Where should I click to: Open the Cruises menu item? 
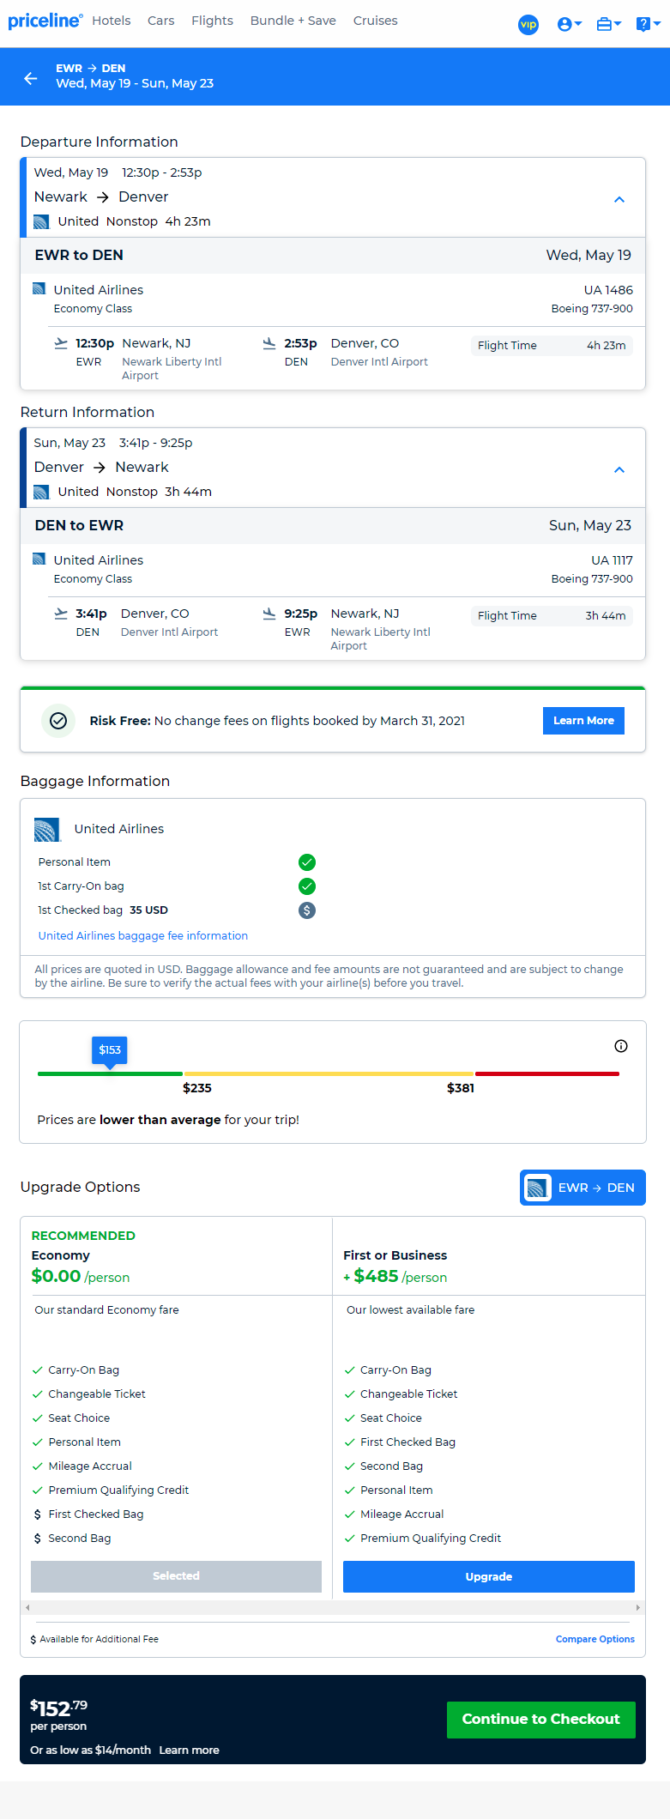coord(375,21)
